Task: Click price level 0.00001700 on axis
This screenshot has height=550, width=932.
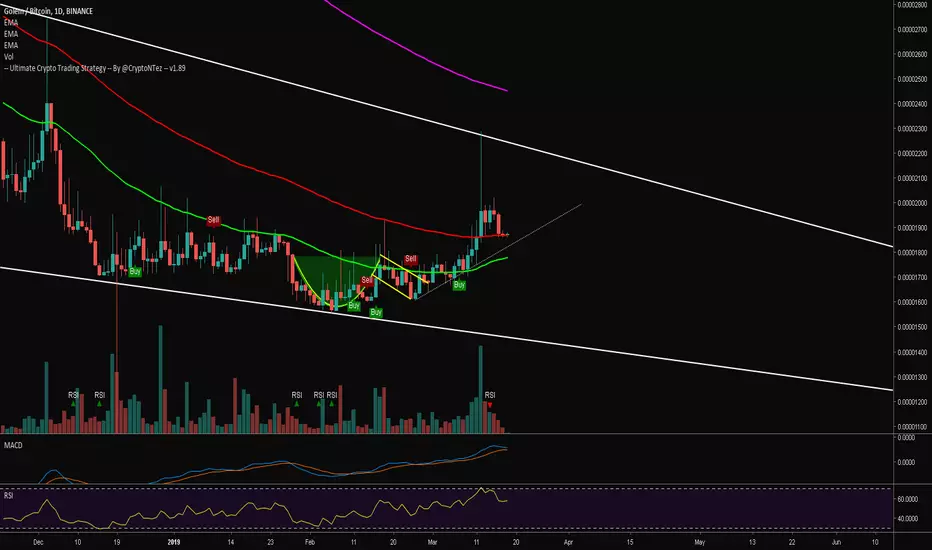Action: coord(912,277)
